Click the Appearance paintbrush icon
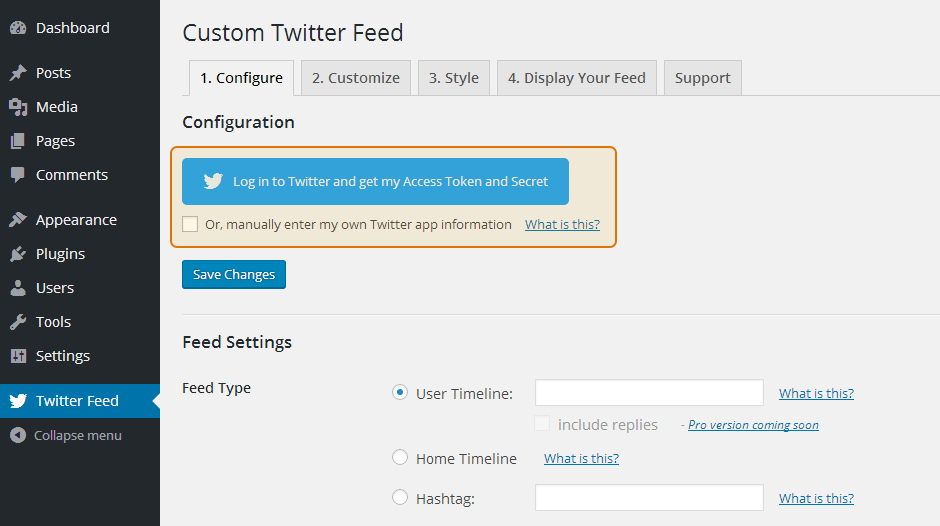940x526 pixels. click(x=18, y=220)
